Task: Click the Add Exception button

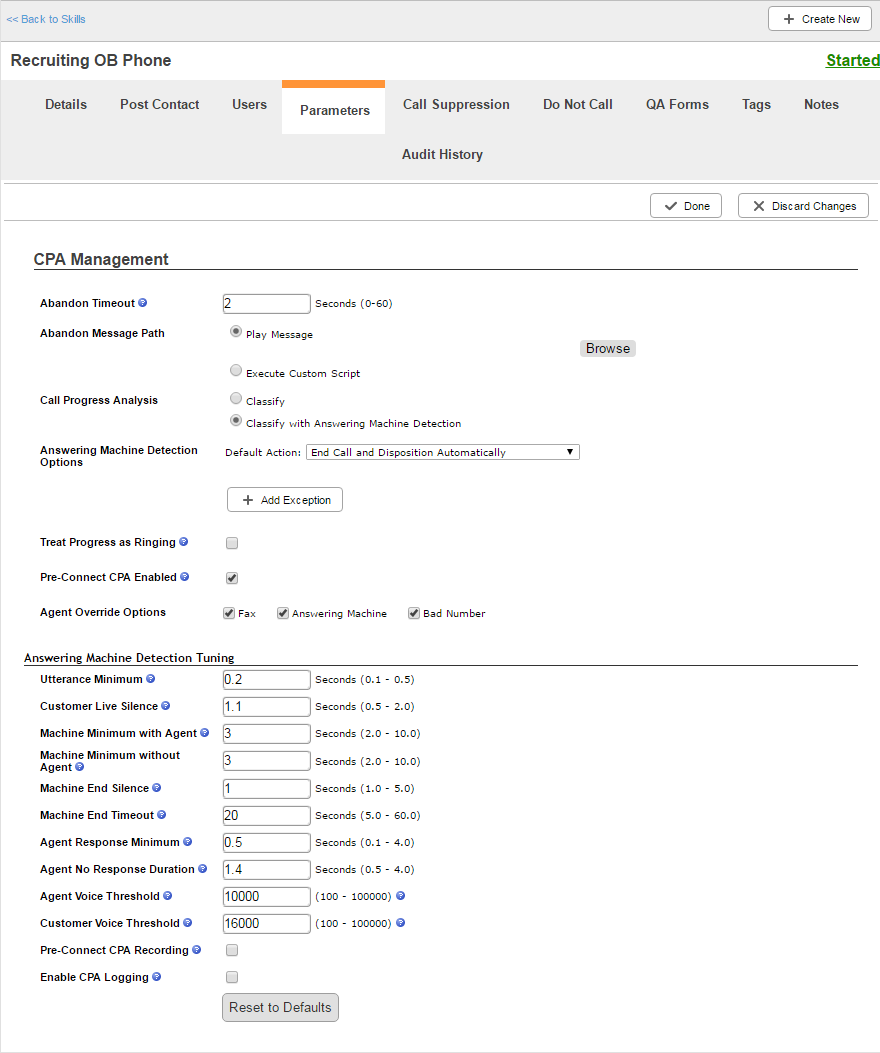Action: click(x=285, y=500)
